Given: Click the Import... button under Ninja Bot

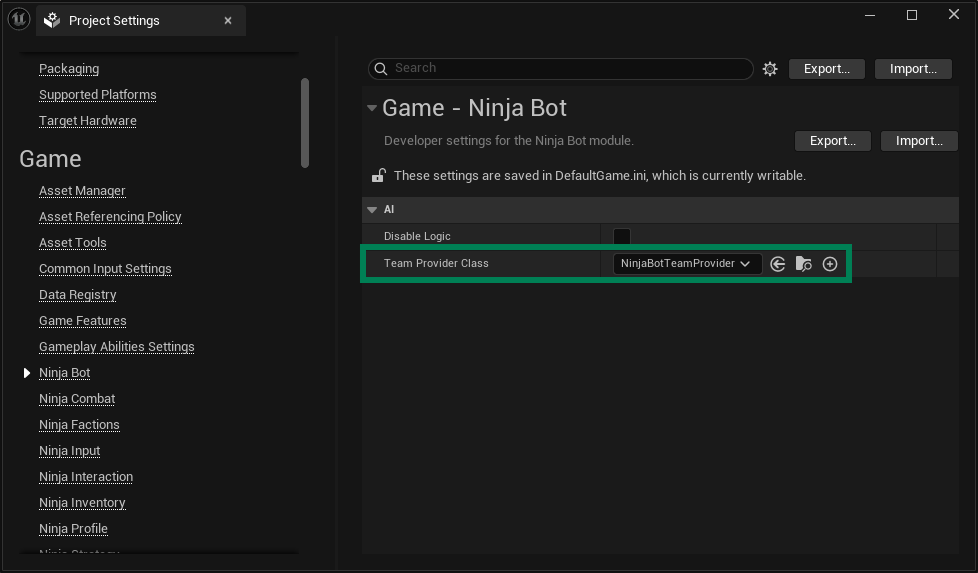Looking at the screenshot, I should tap(919, 141).
